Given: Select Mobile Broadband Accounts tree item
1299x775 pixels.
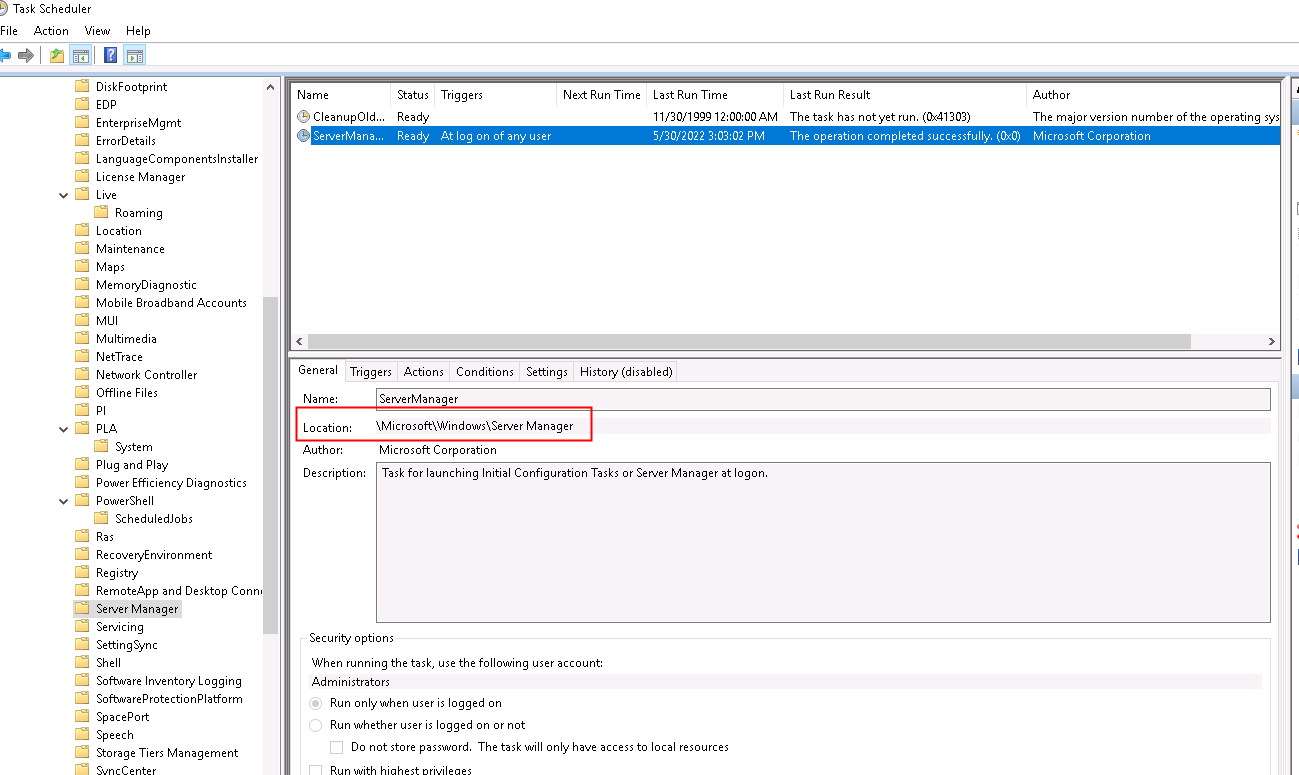Looking at the screenshot, I should click(x=171, y=303).
